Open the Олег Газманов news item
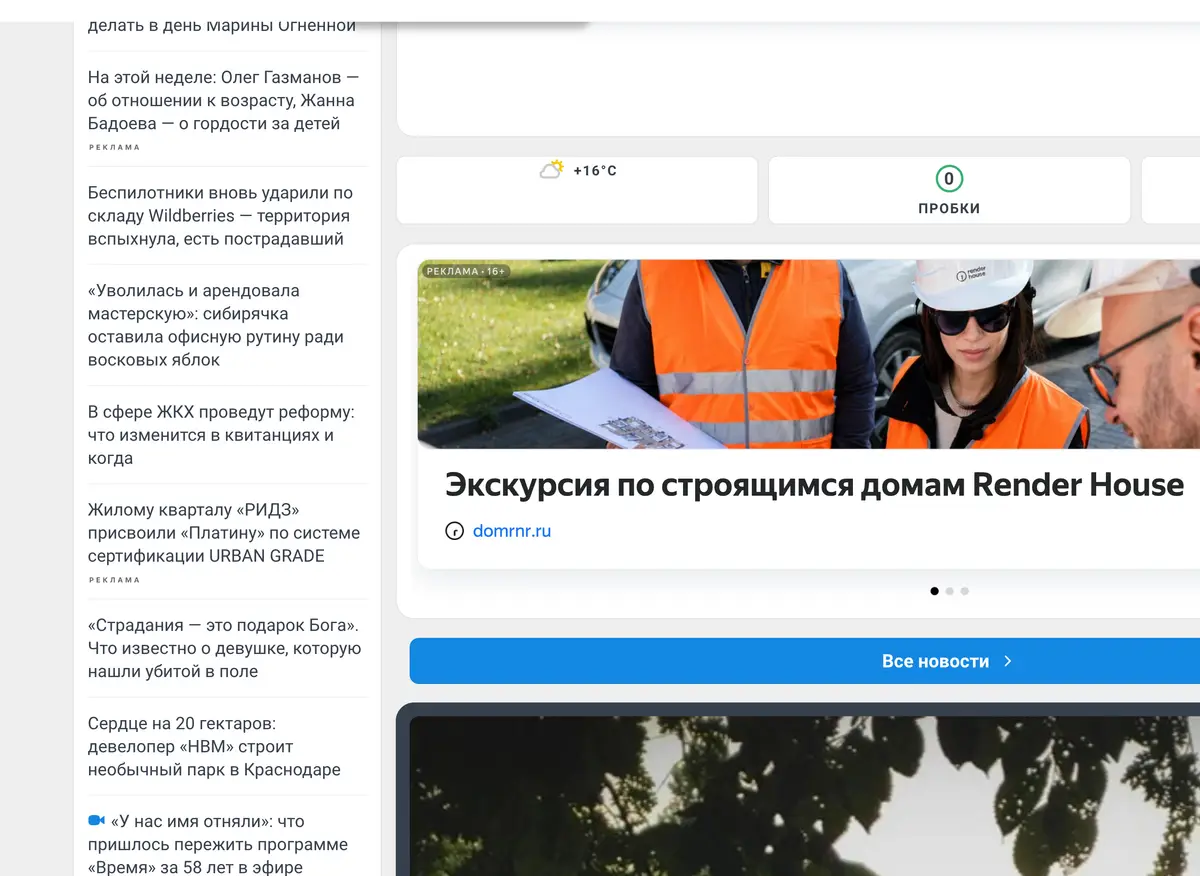This screenshot has height=876, width=1200. (223, 101)
